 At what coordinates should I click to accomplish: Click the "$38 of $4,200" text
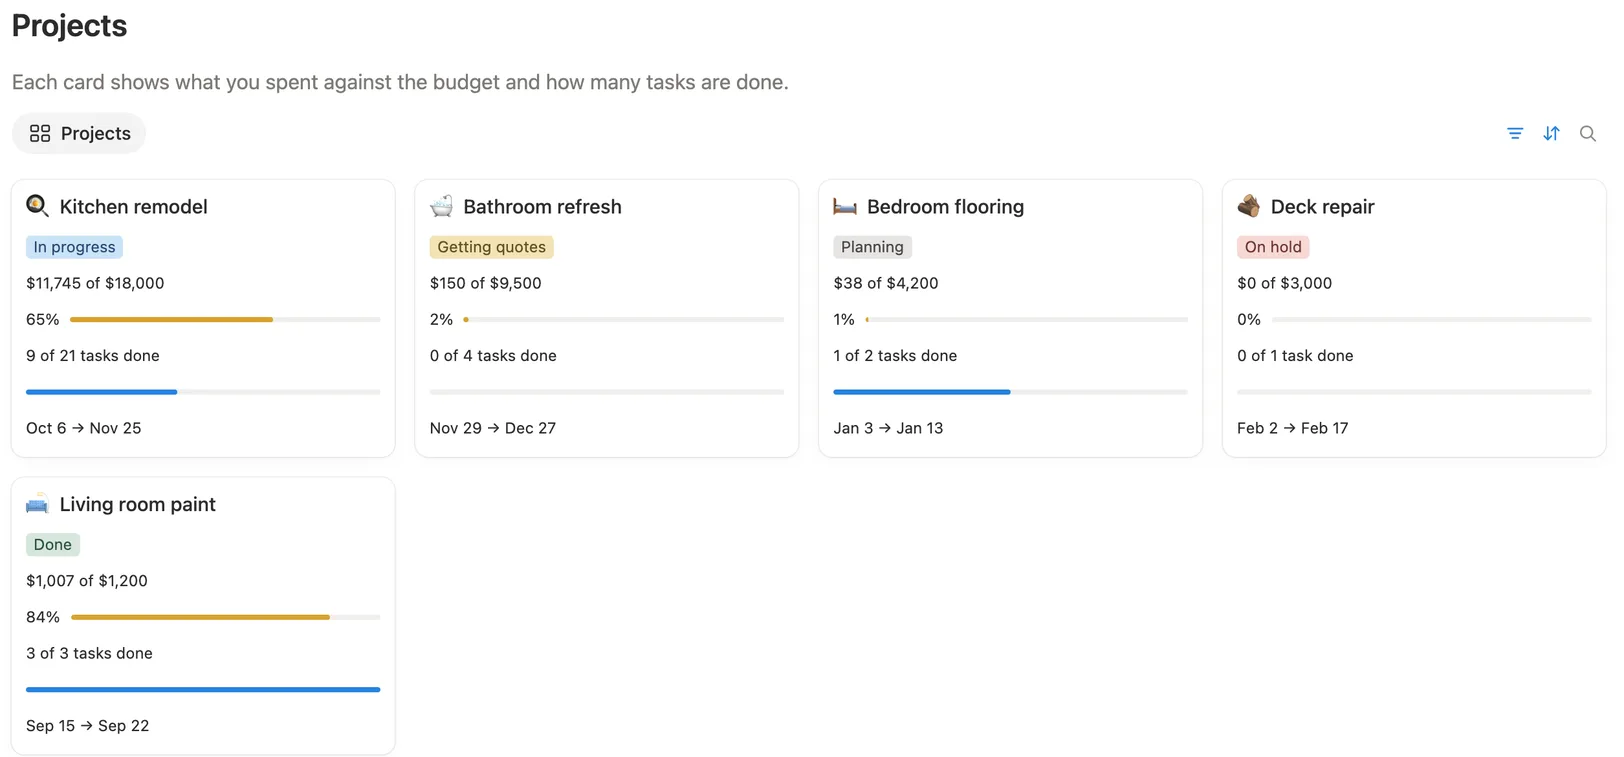[886, 283]
